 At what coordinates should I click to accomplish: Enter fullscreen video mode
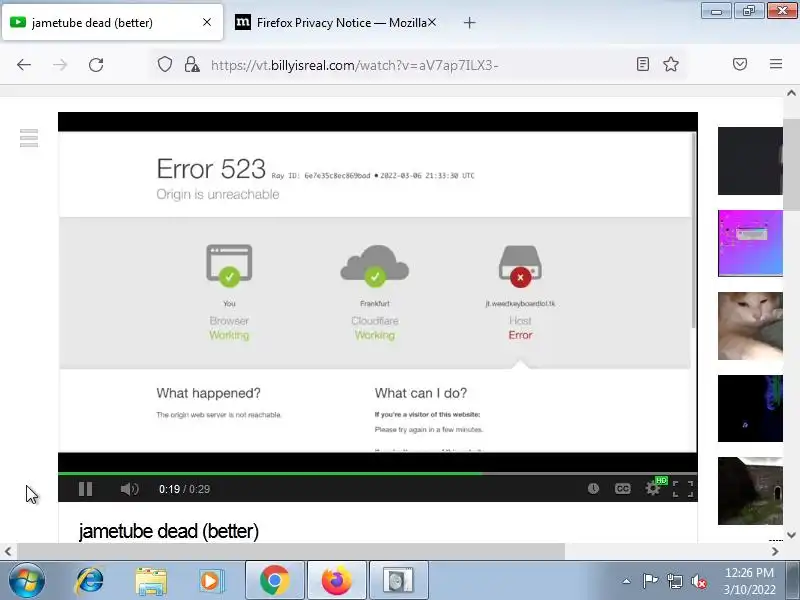[x=683, y=489]
